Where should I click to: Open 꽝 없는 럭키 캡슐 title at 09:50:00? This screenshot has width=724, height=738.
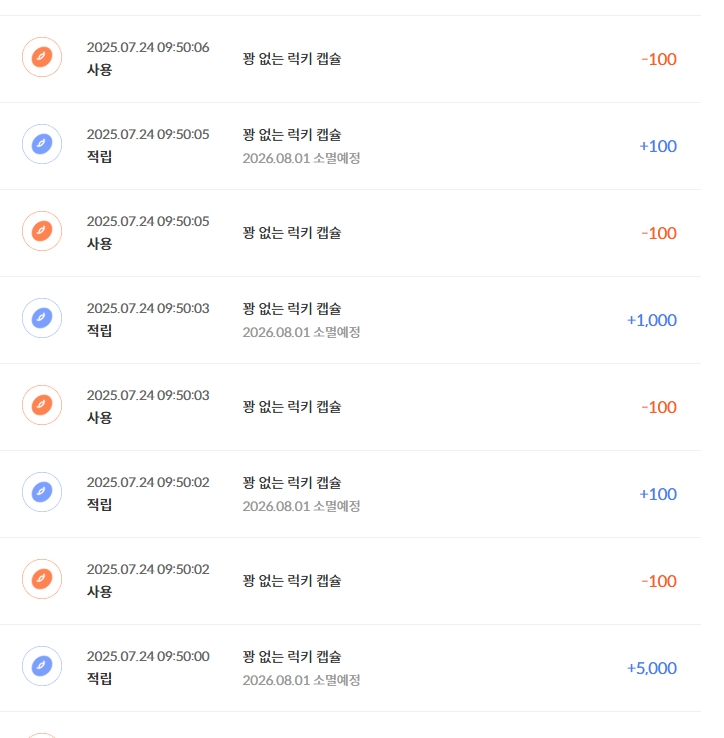(x=292, y=657)
